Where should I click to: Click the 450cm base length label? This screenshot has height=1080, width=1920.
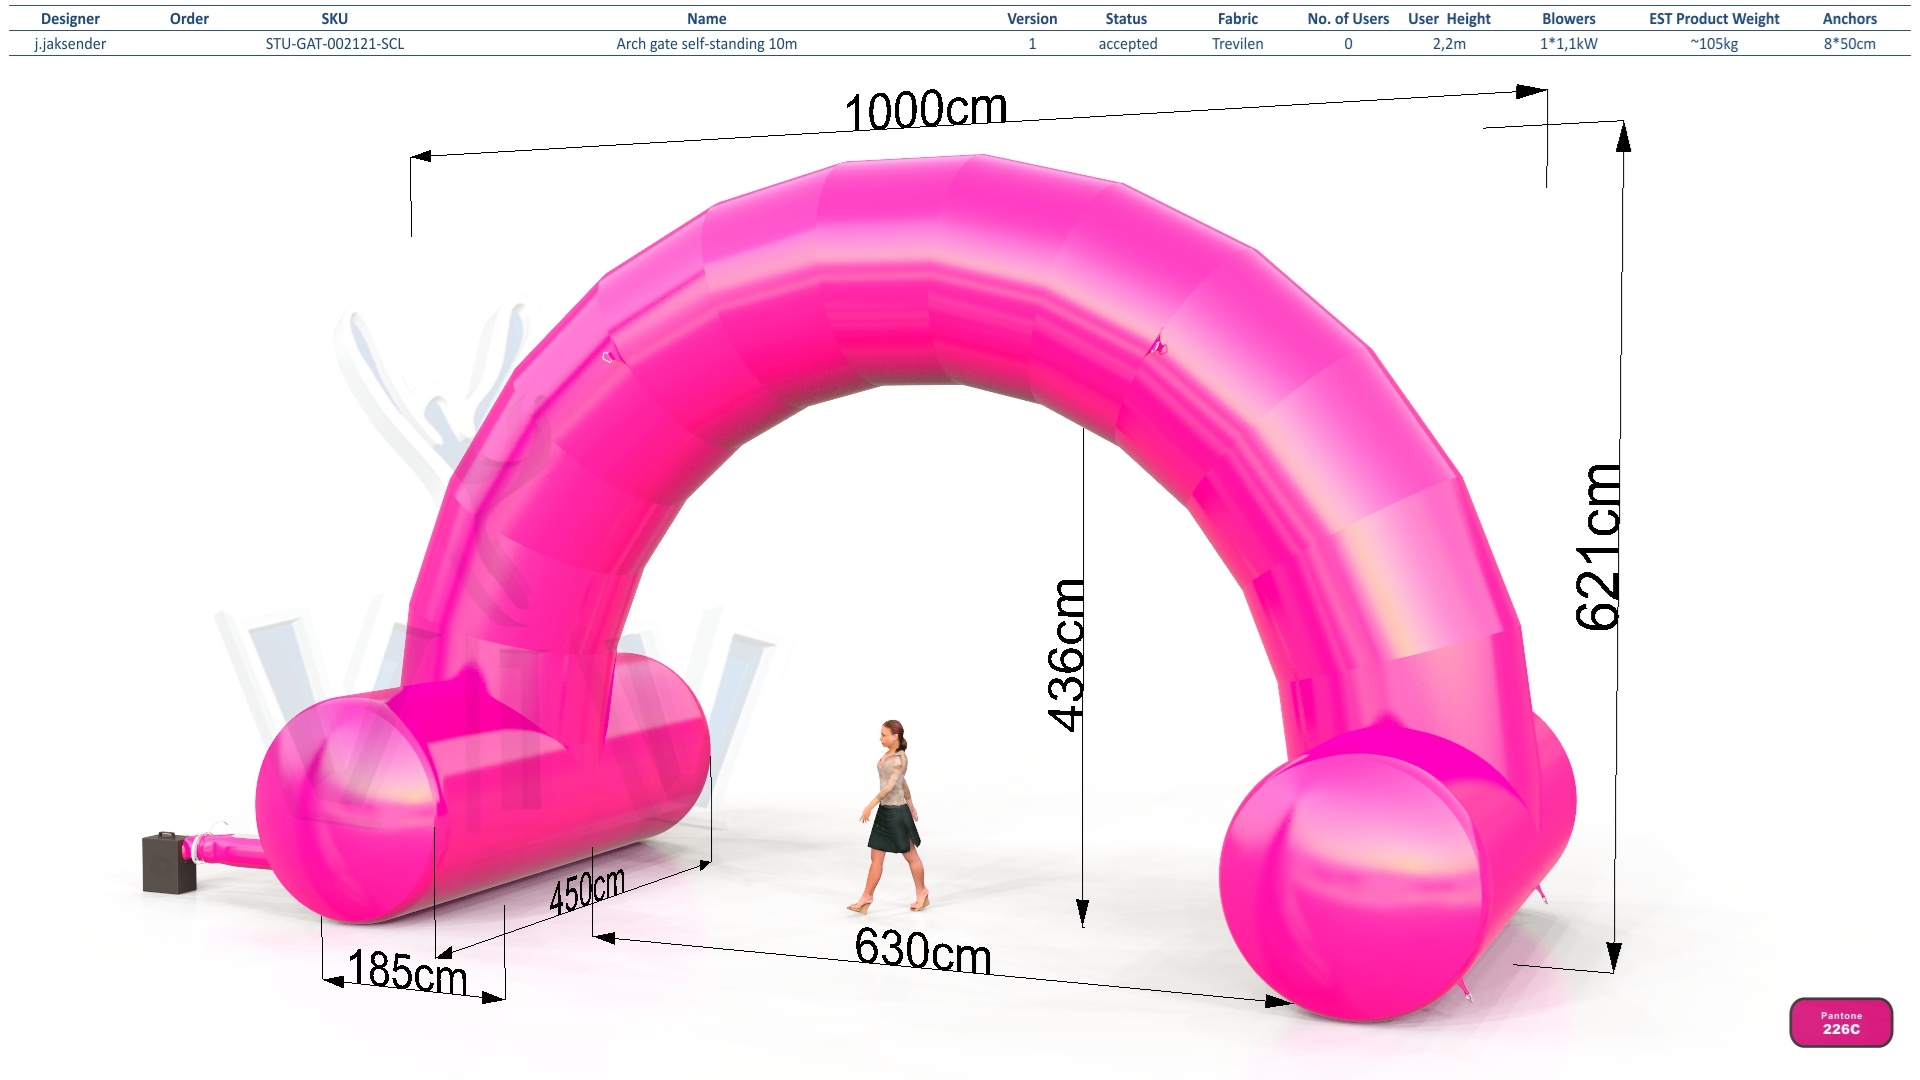(x=587, y=890)
